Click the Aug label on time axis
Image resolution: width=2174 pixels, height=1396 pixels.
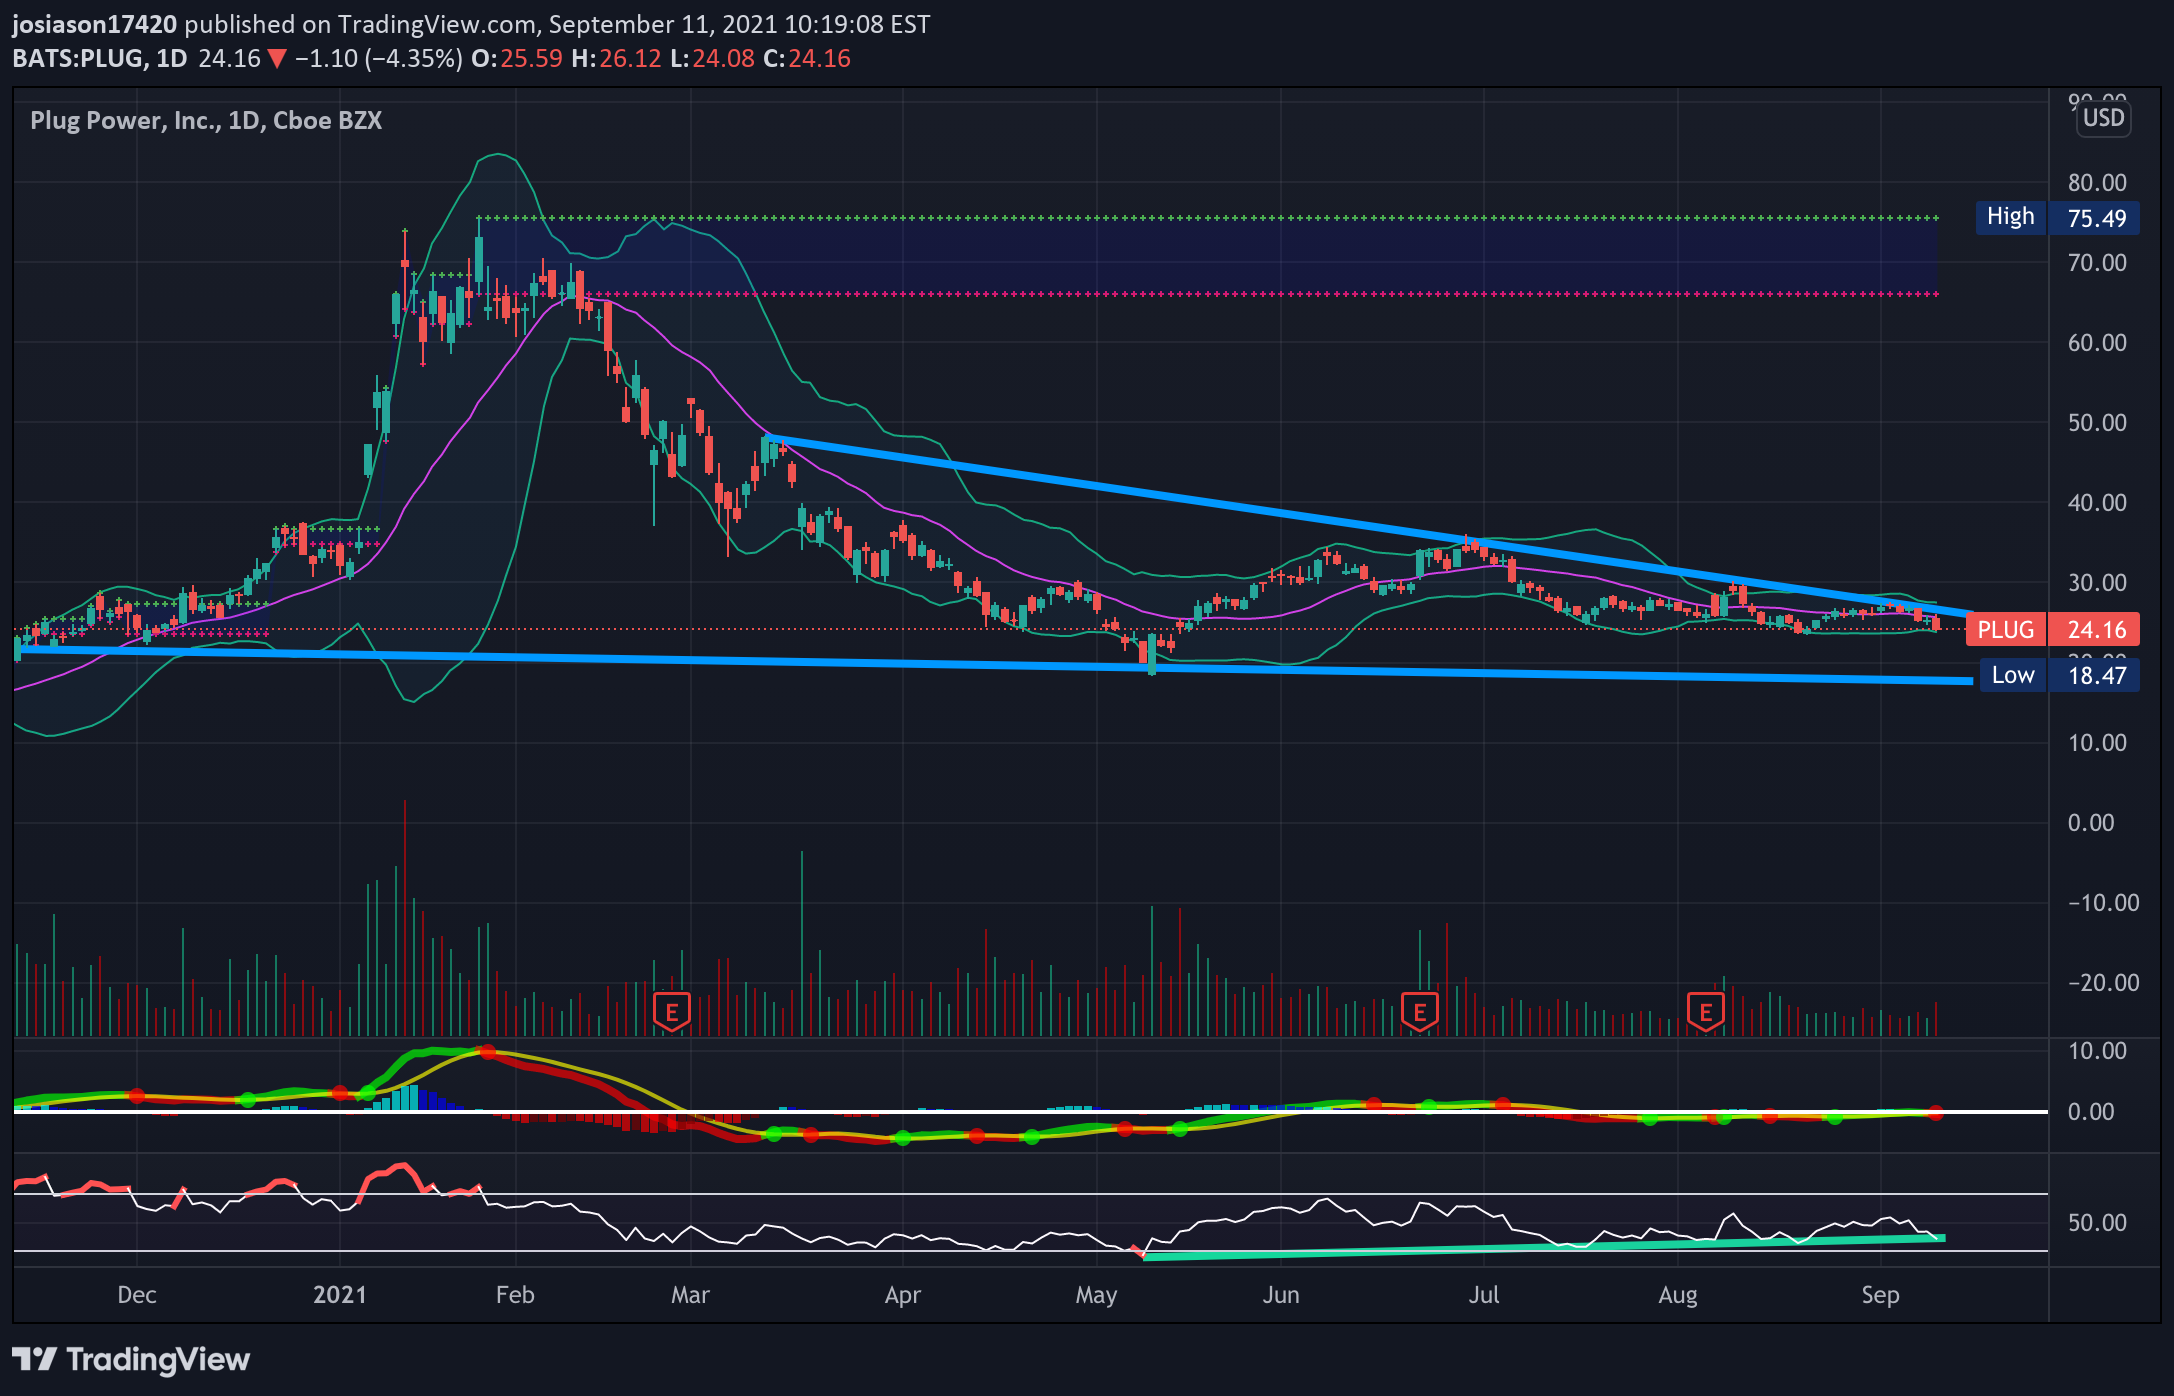pyautogui.click(x=1678, y=1295)
